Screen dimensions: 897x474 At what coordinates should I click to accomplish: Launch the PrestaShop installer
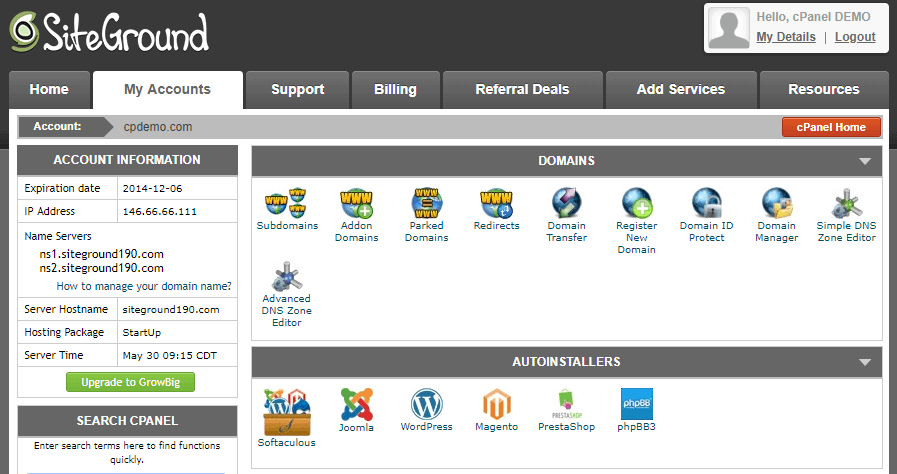click(x=566, y=410)
